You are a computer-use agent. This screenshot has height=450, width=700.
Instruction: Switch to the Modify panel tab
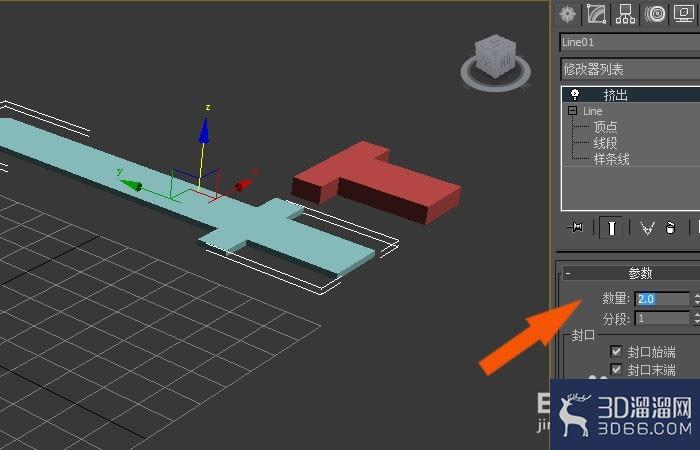coord(597,14)
